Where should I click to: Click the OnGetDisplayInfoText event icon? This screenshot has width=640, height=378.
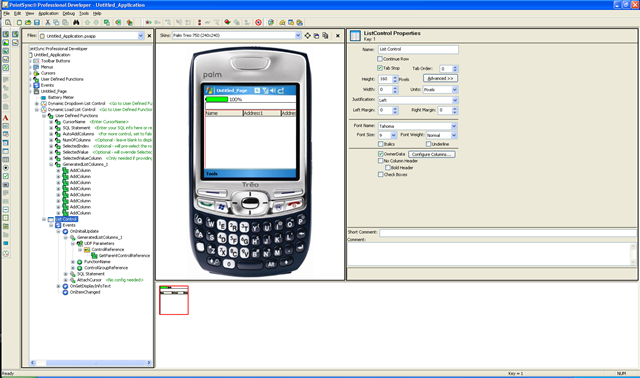coord(65,286)
